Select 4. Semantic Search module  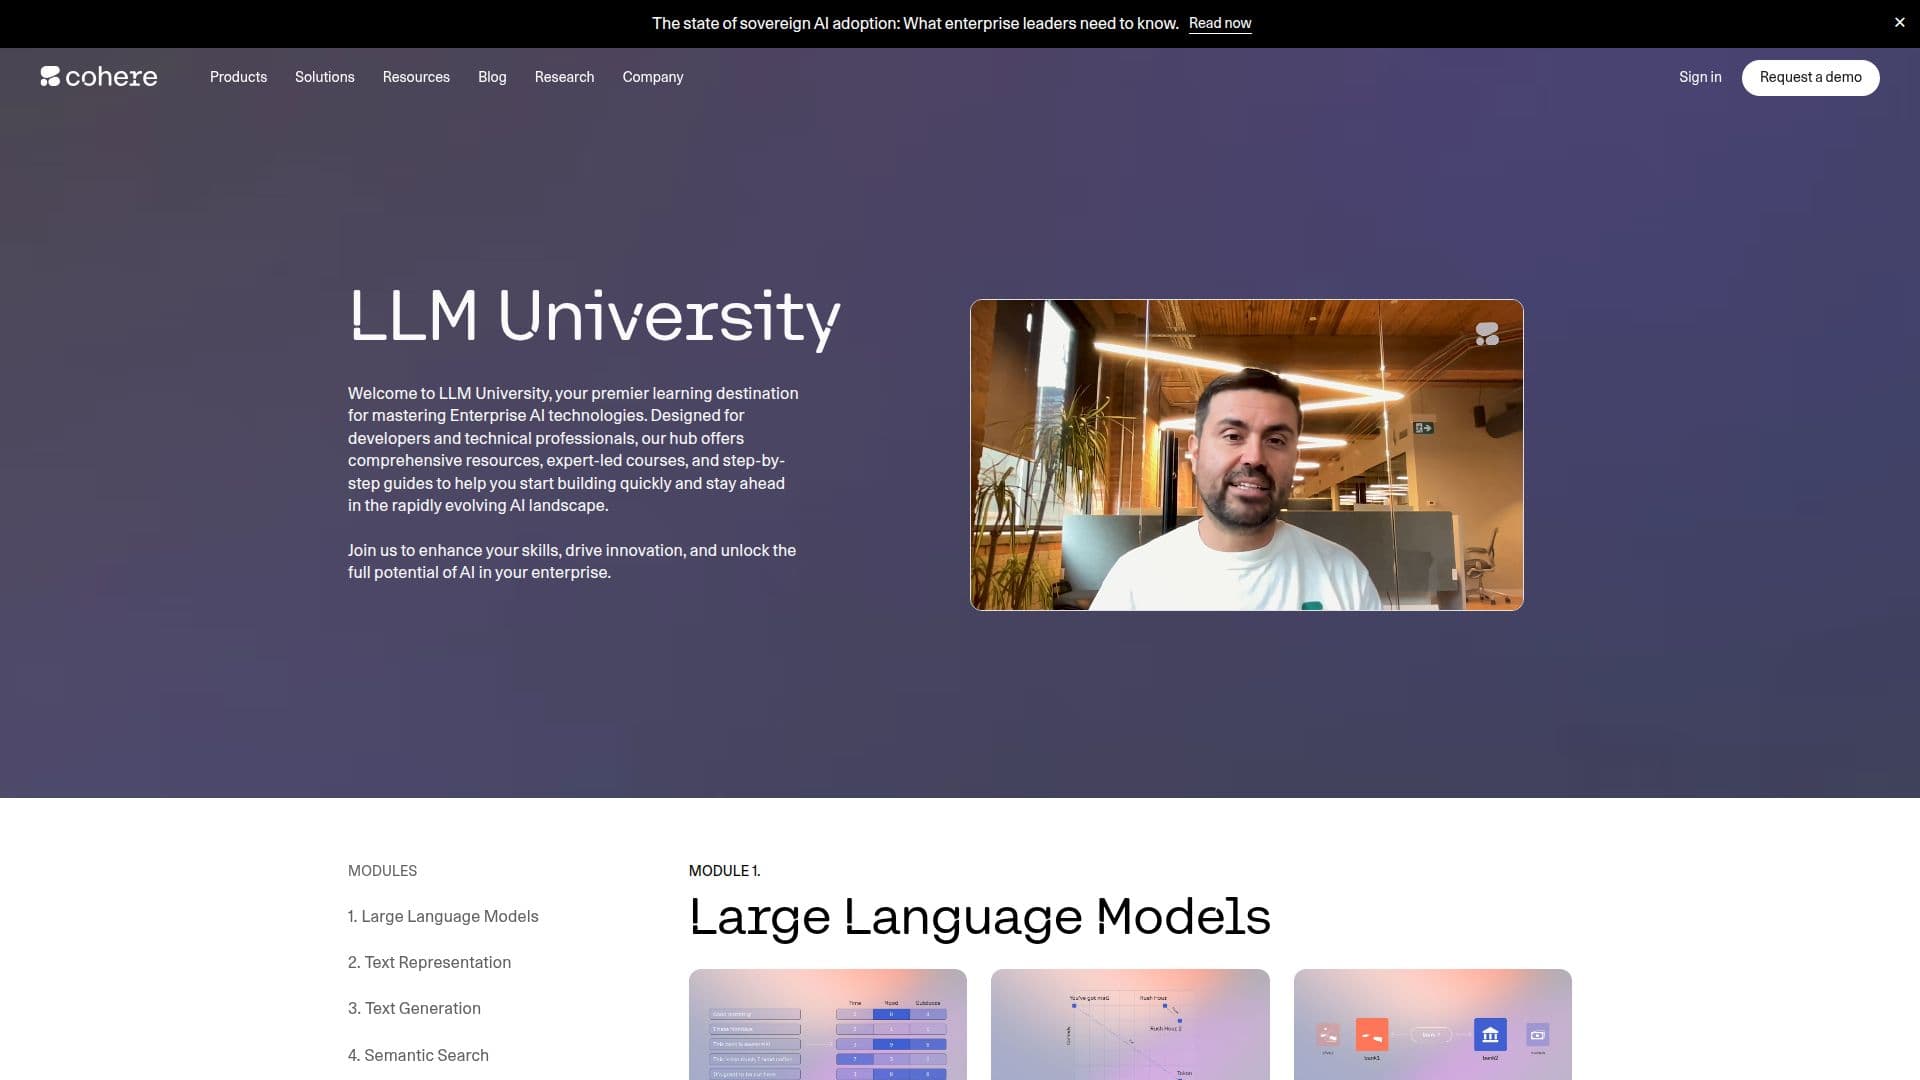point(418,1056)
